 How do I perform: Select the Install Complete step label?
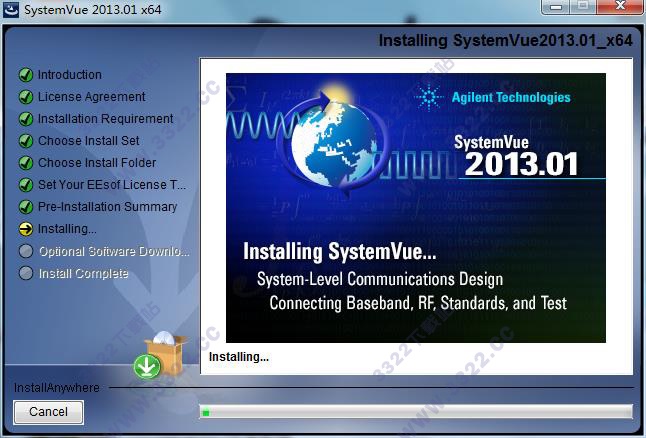point(83,273)
